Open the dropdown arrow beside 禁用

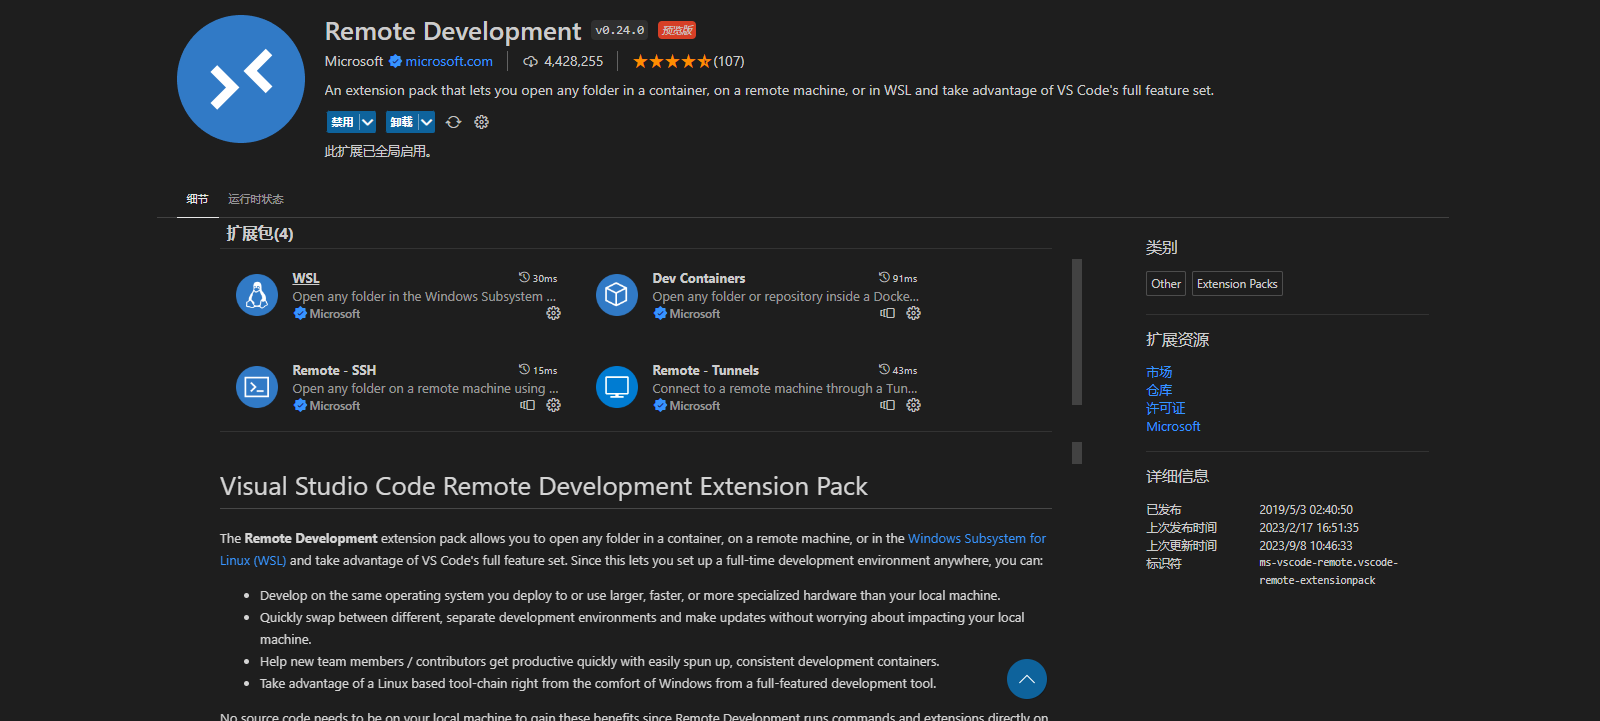[367, 122]
